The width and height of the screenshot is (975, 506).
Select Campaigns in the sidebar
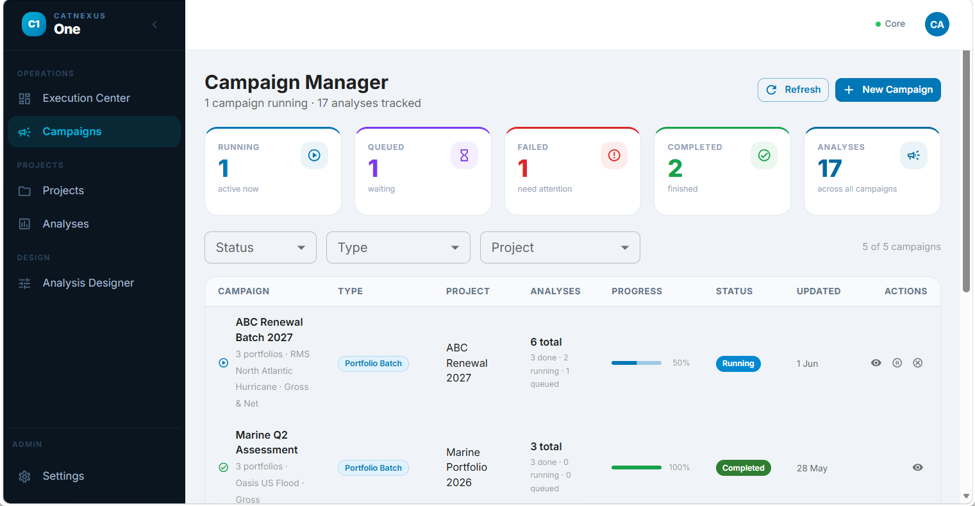[95, 132]
